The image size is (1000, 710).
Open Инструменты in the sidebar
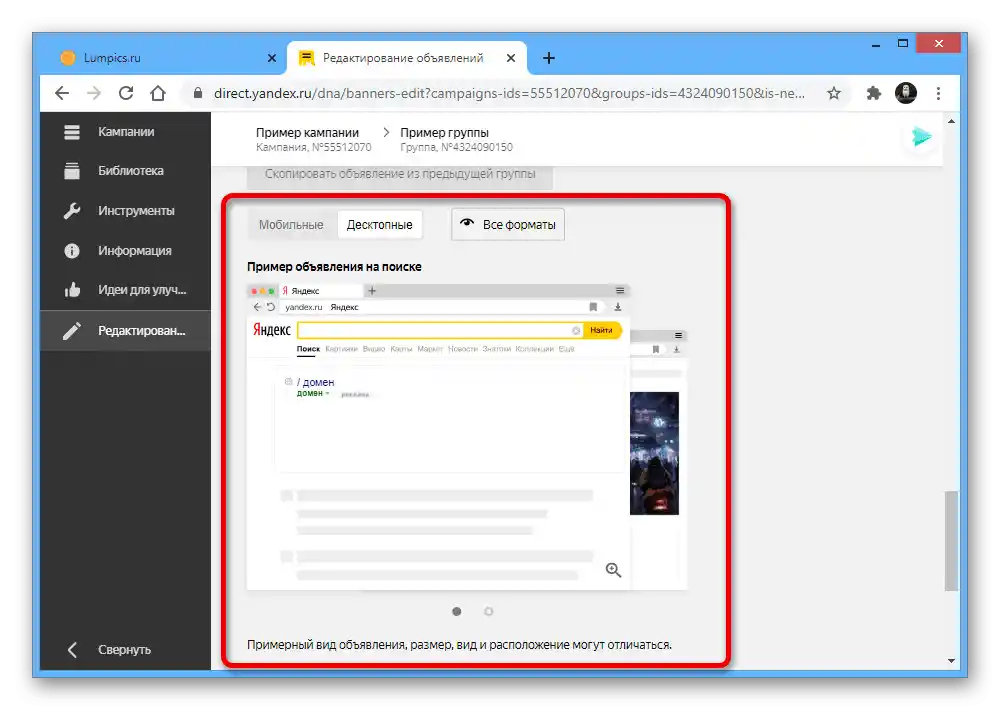[126, 211]
